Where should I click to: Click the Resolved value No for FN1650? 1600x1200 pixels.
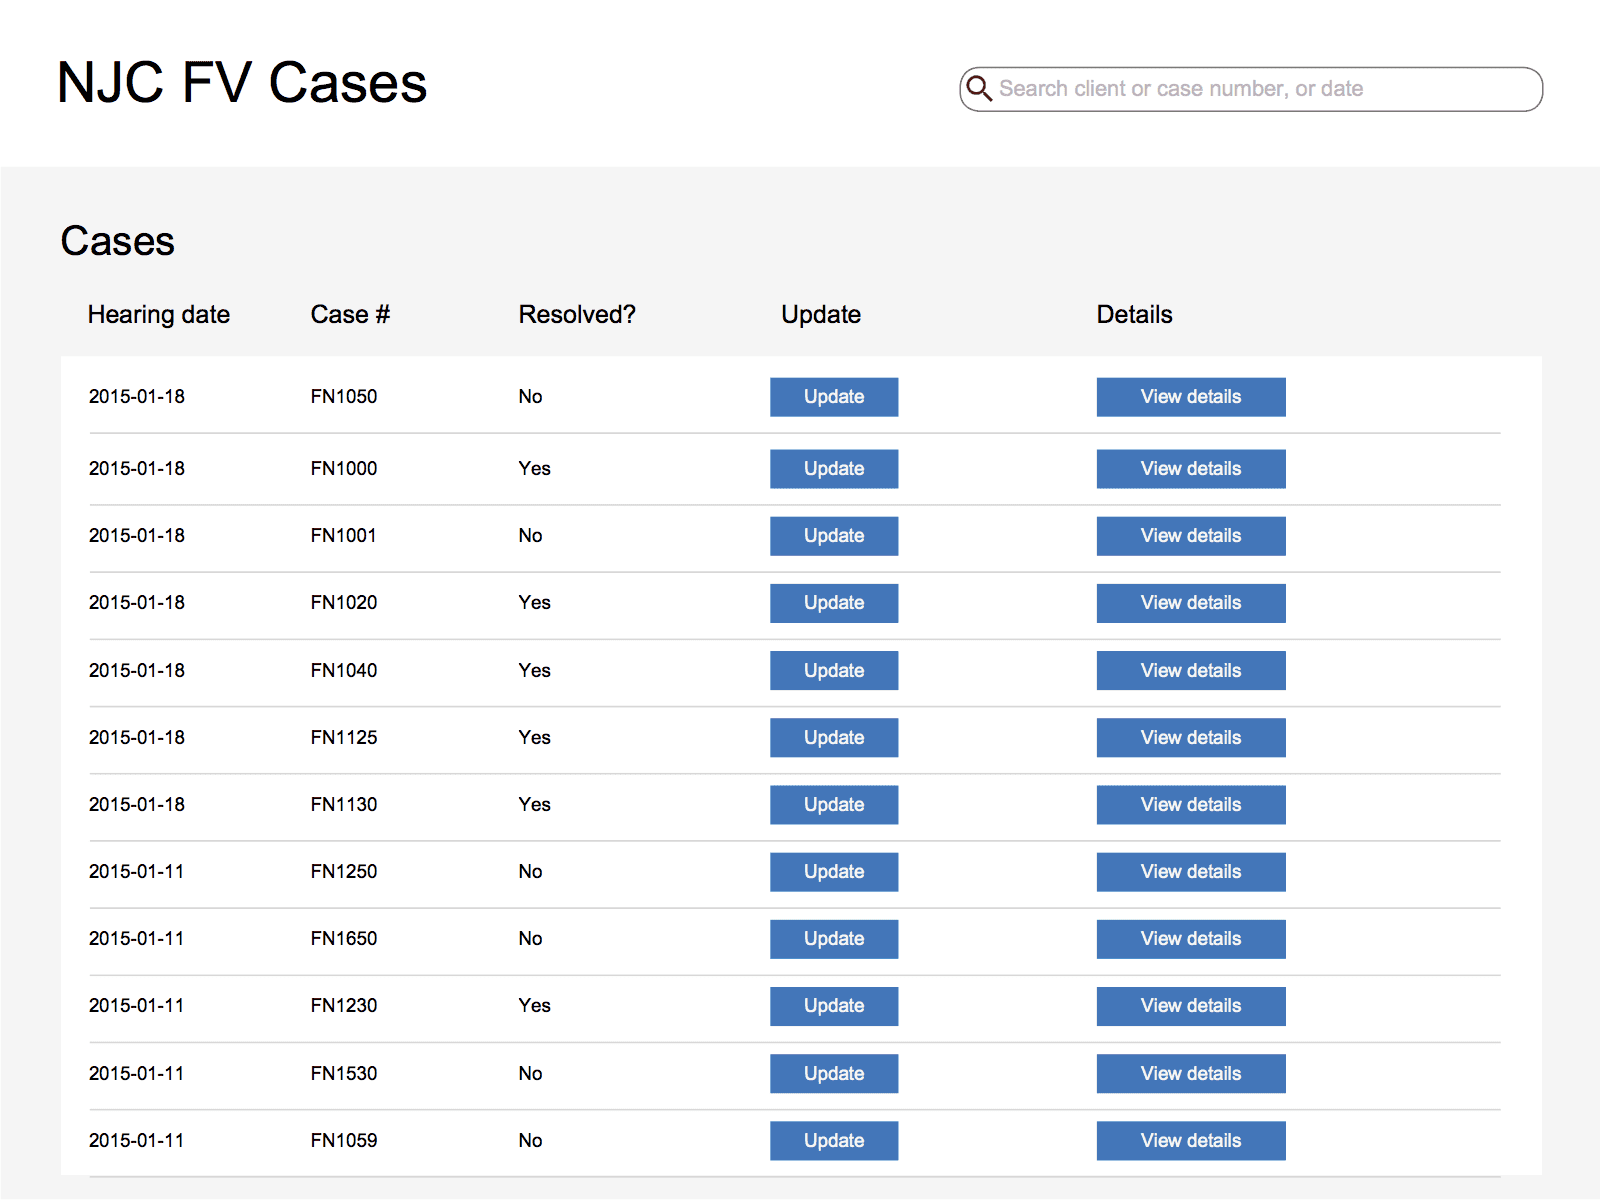coord(530,939)
